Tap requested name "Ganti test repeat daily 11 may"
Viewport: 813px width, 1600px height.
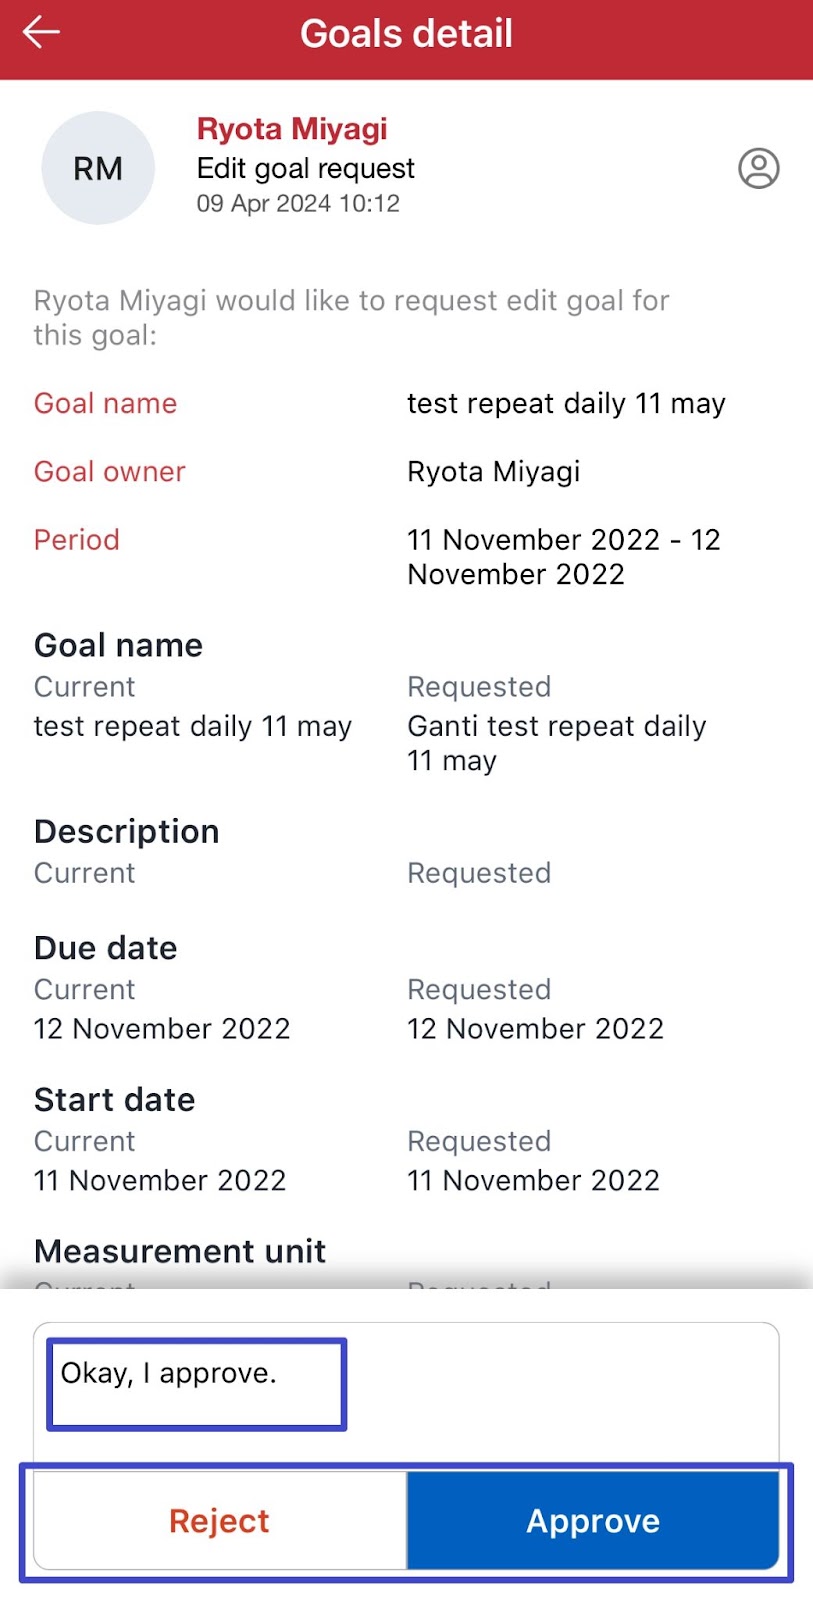(x=556, y=743)
